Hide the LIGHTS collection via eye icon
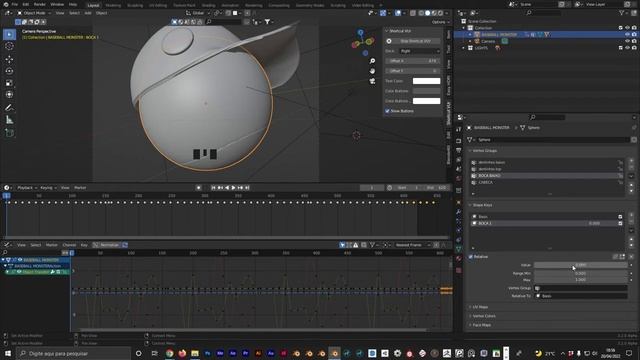640x360 pixels. coord(627,48)
